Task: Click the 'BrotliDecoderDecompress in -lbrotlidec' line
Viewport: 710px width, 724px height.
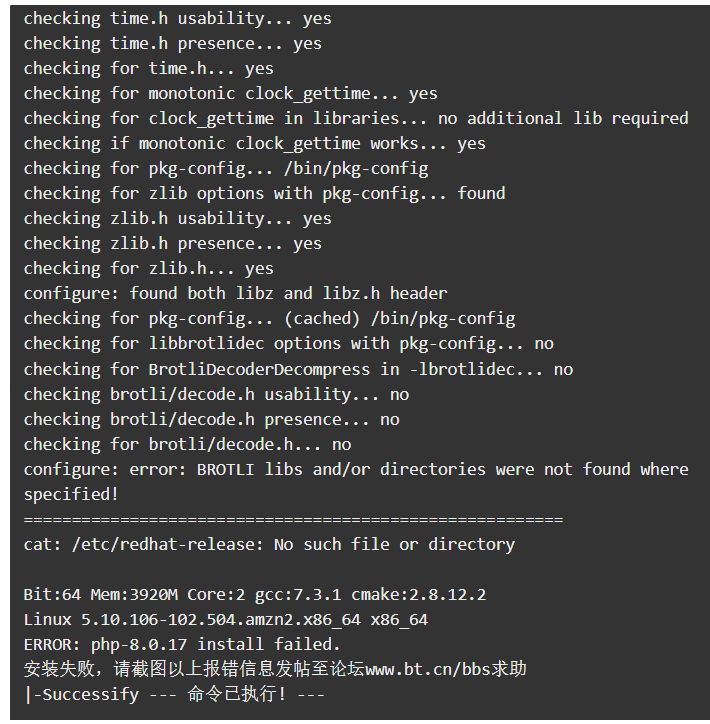Action: [298, 370]
